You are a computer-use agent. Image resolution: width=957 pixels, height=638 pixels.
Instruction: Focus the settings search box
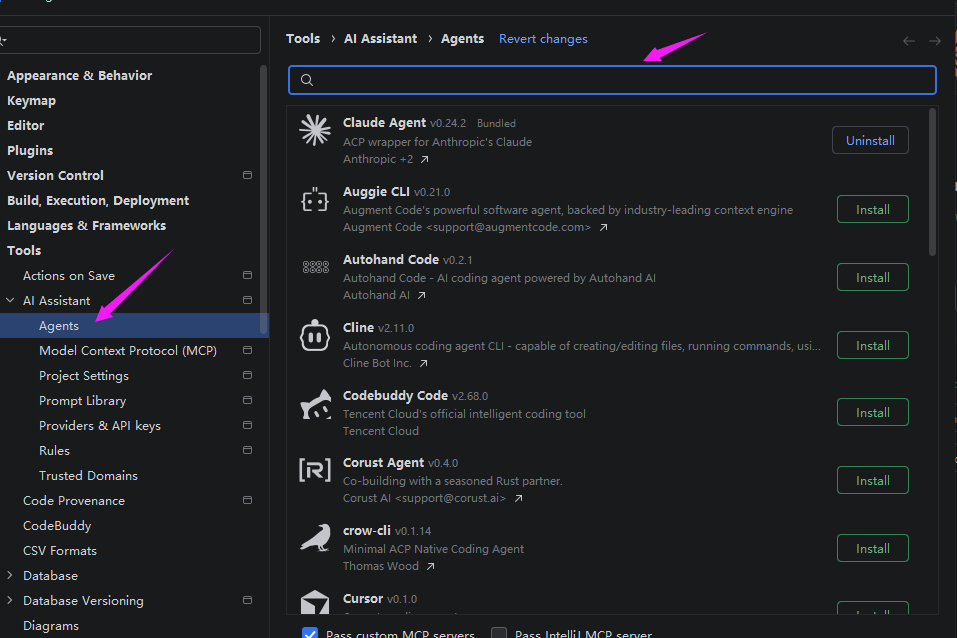[130, 40]
